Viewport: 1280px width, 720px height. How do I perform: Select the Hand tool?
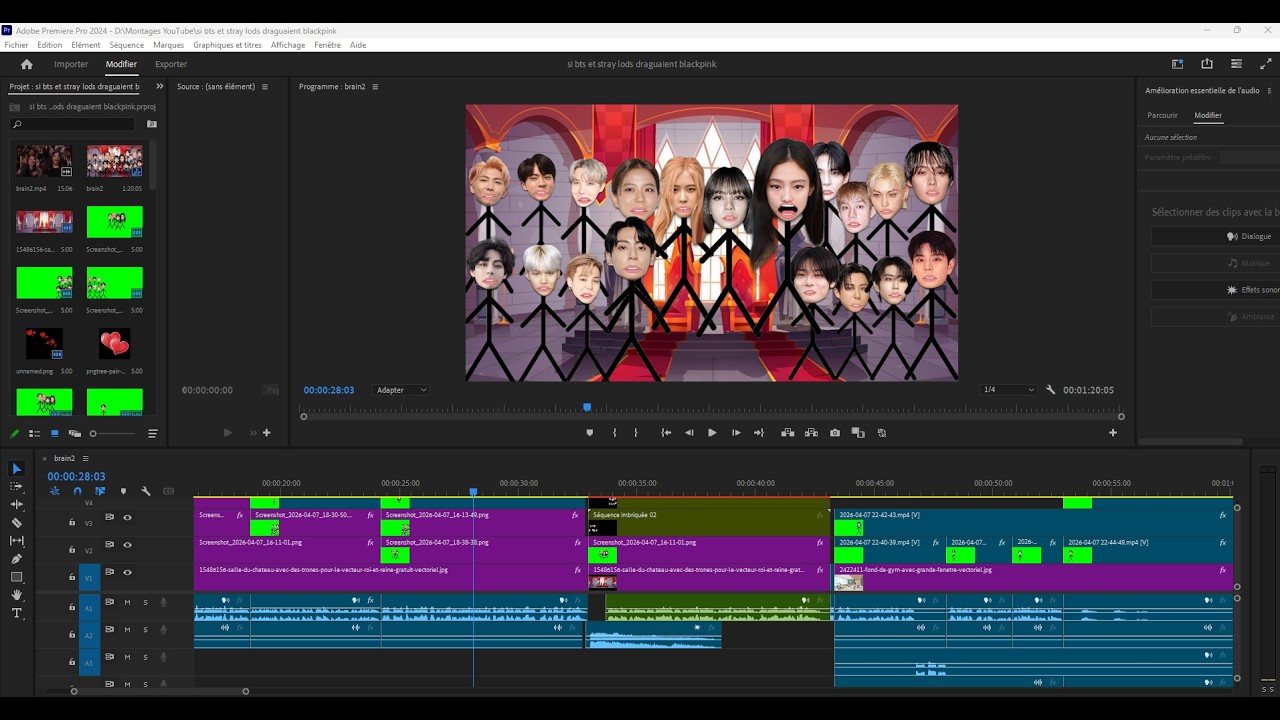coord(16,595)
